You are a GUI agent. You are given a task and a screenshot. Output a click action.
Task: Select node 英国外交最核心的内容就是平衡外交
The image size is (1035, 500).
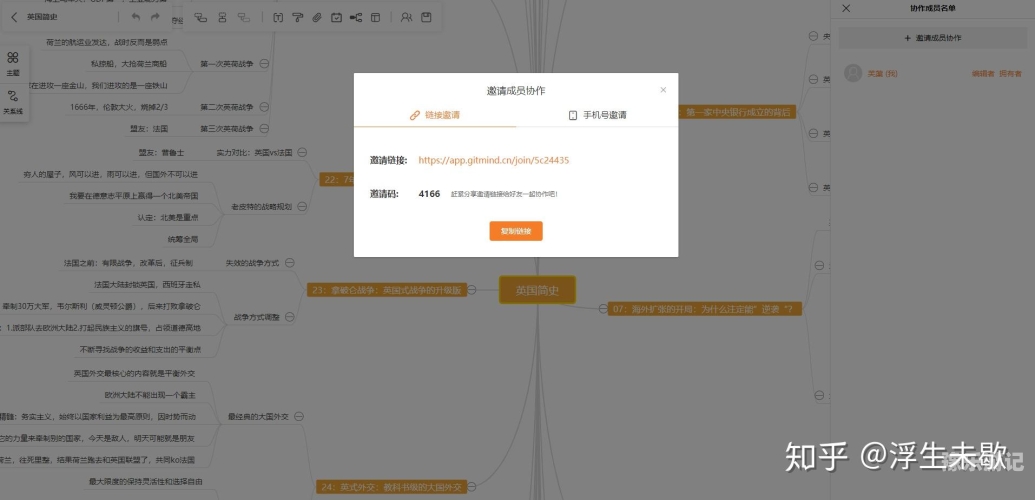pyautogui.click(x=135, y=373)
